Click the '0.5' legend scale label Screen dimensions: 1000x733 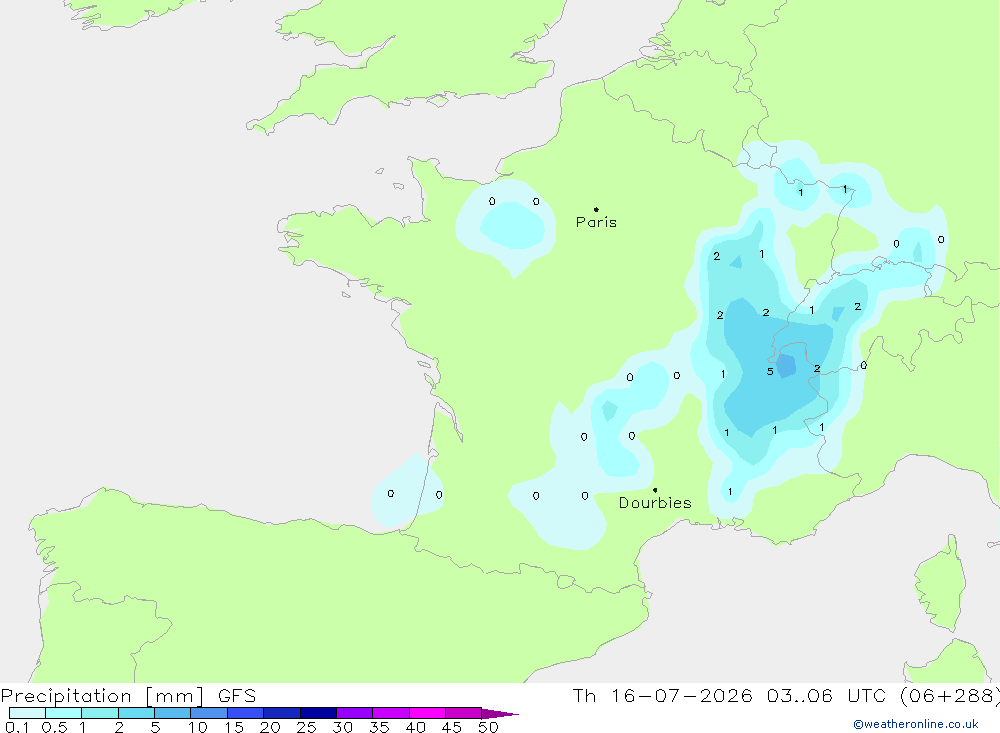point(54,727)
